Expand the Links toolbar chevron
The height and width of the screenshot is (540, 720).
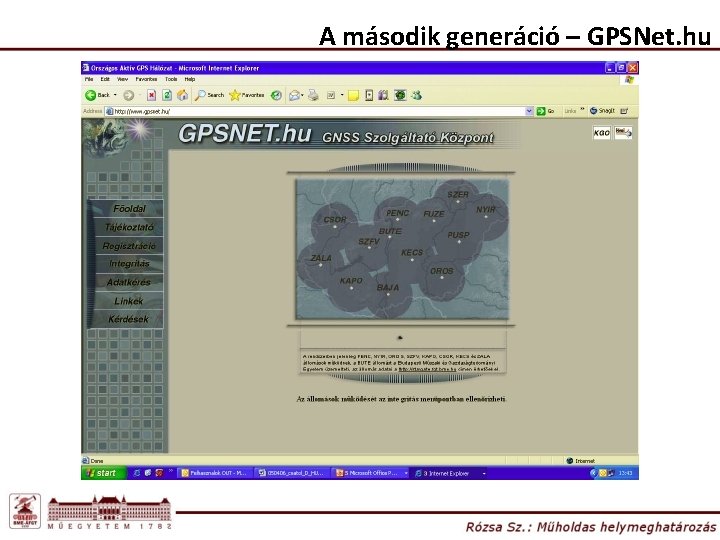(582, 110)
